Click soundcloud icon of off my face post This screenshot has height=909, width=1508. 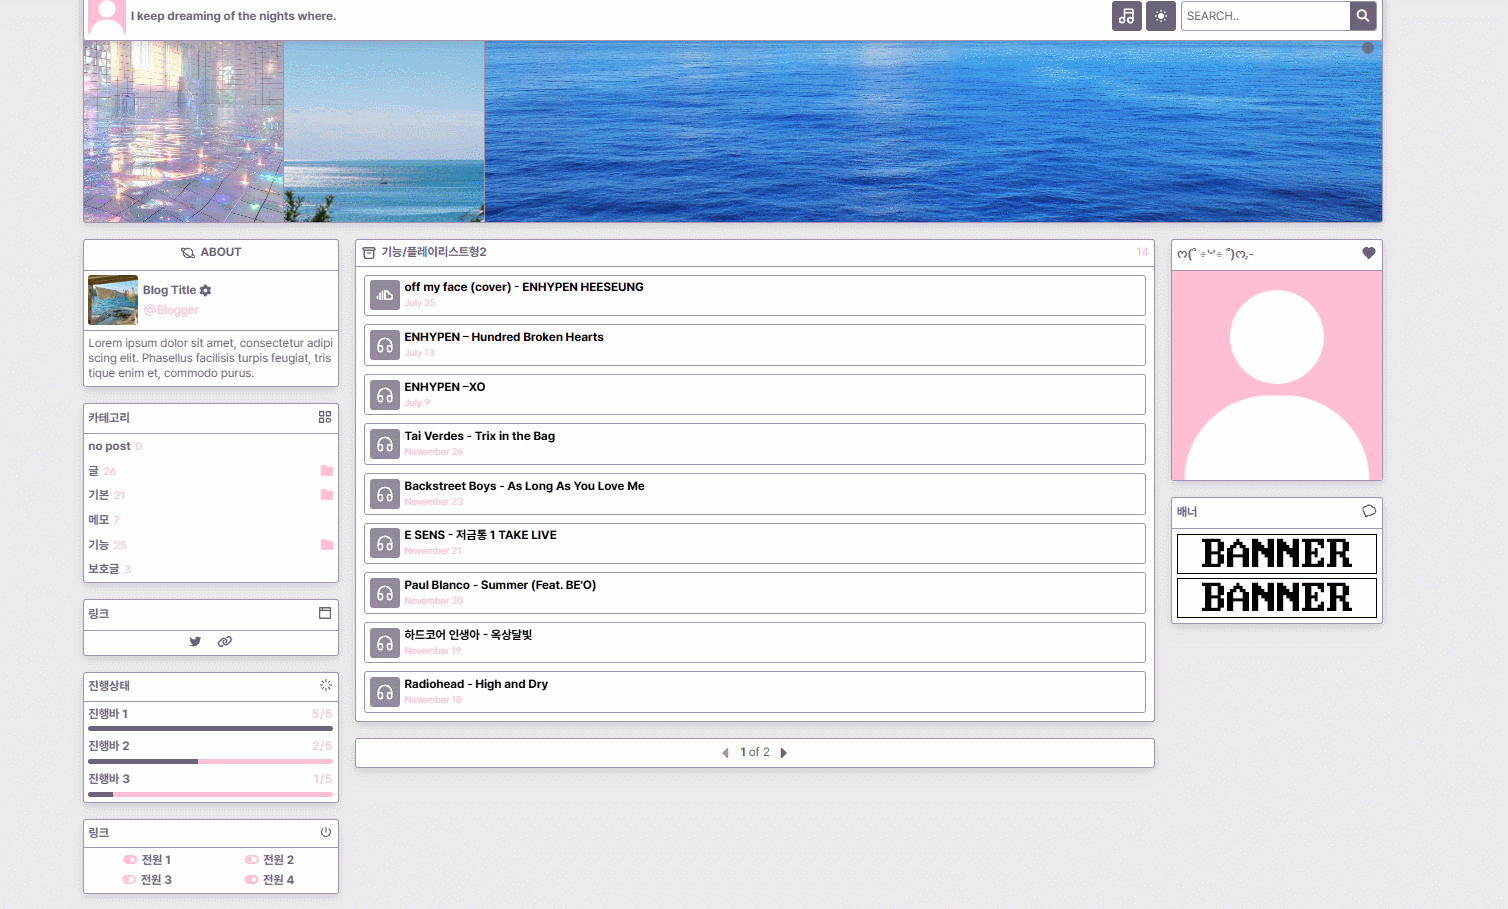click(x=385, y=295)
